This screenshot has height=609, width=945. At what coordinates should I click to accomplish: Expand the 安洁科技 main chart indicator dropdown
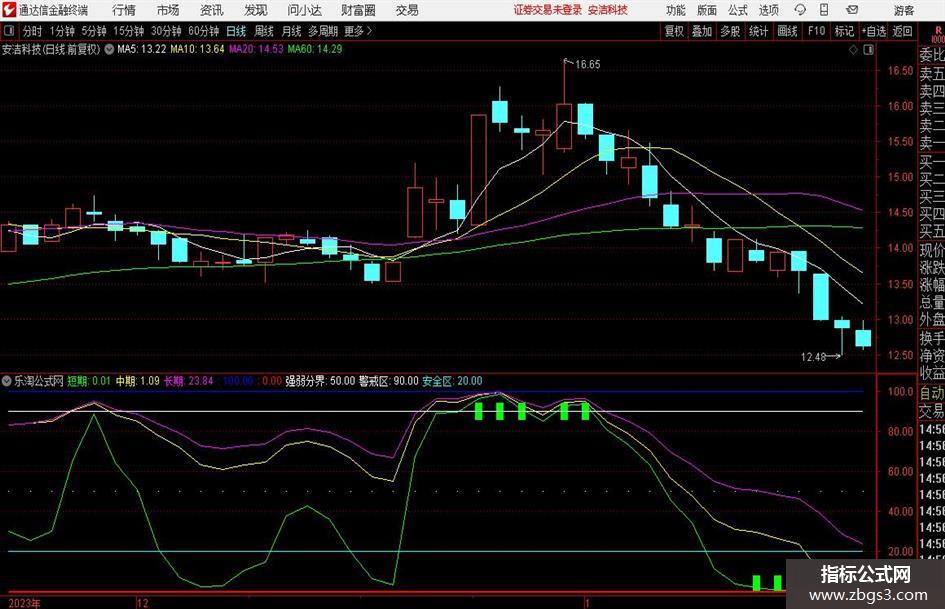pos(109,49)
